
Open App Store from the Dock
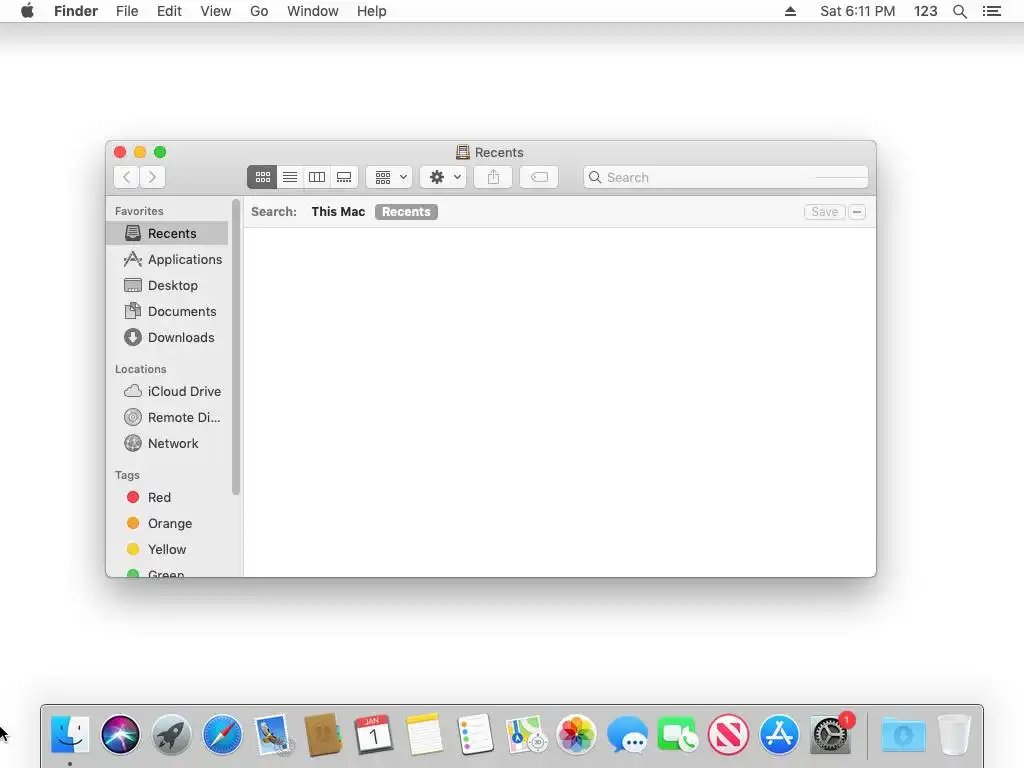(x=779, y=735)
